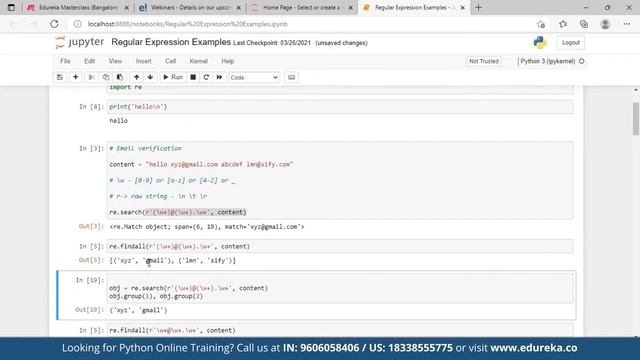Open a new browser tab
The width and height of the screenshot is (640, 360).
[478, 7]
